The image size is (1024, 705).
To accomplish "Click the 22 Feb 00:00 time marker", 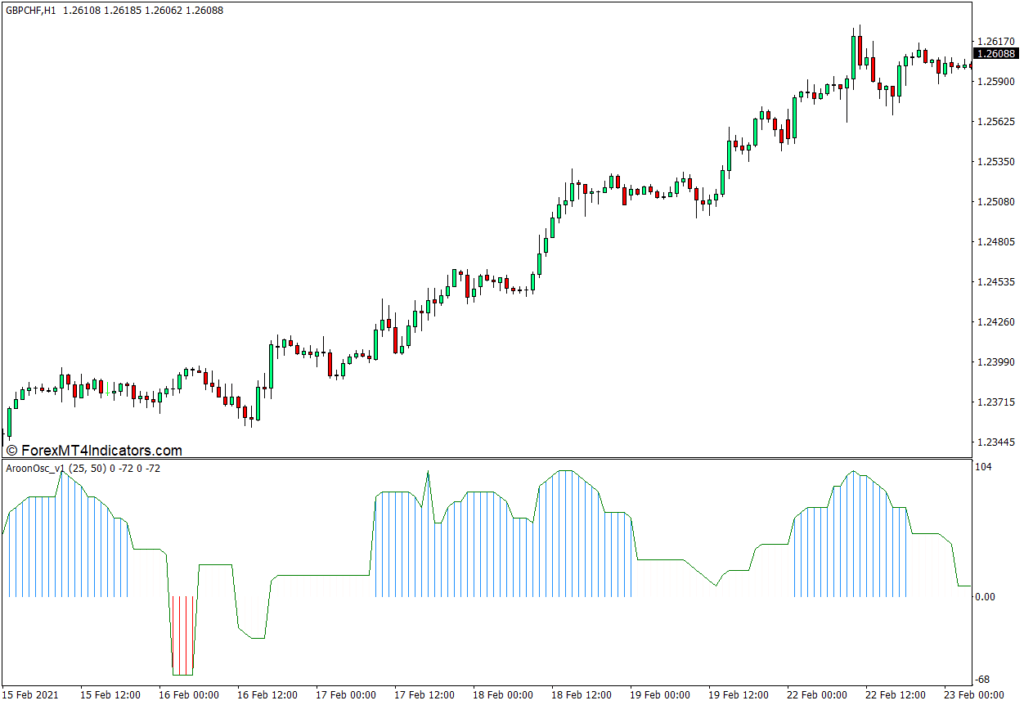I will point(818,695).
